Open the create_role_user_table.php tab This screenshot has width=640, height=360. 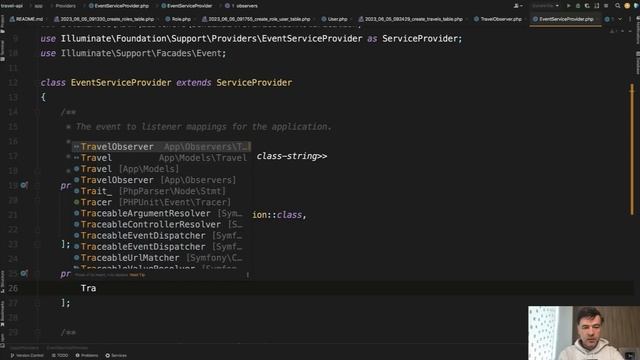coord(256,19)
